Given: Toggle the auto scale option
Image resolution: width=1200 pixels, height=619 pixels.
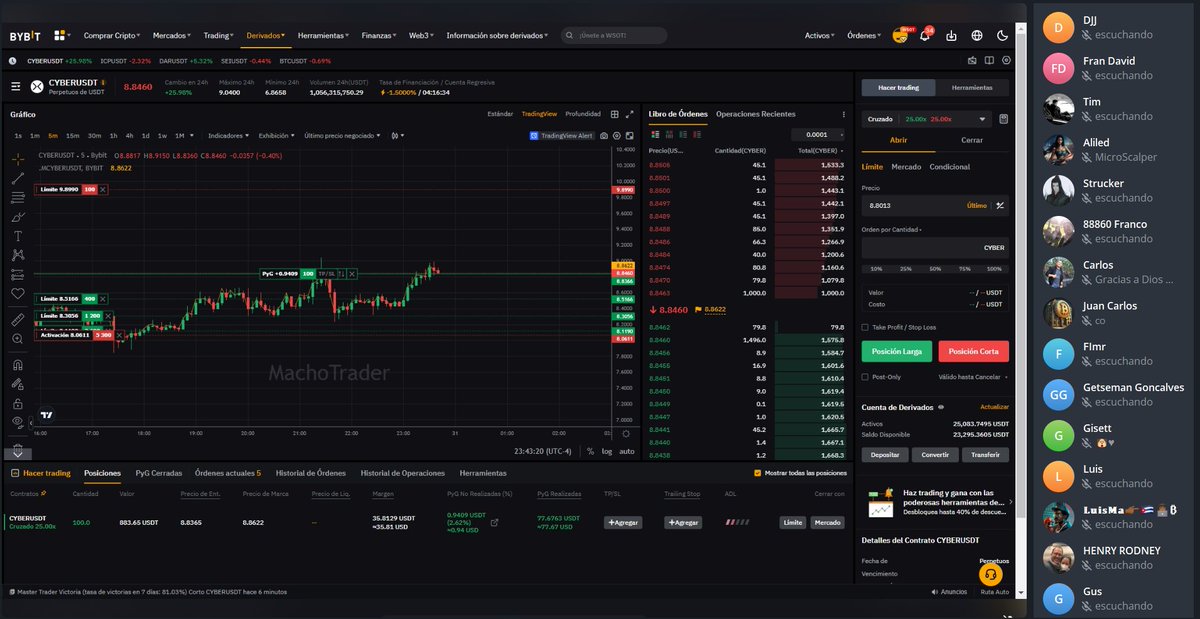Looking at the screenshot, I should [x=627, y=451].
